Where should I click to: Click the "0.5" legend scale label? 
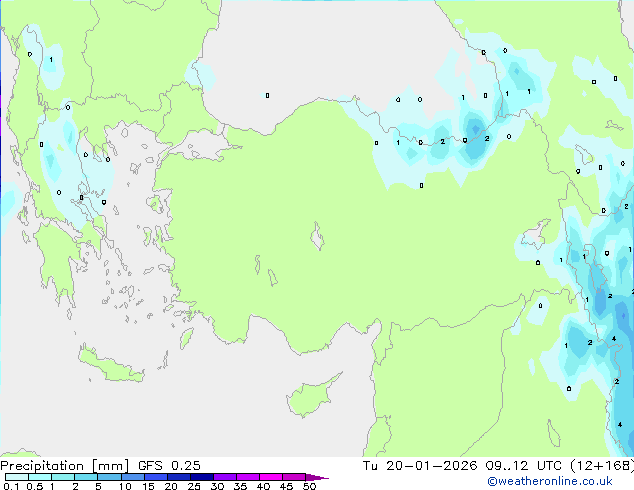pos(35,486)
